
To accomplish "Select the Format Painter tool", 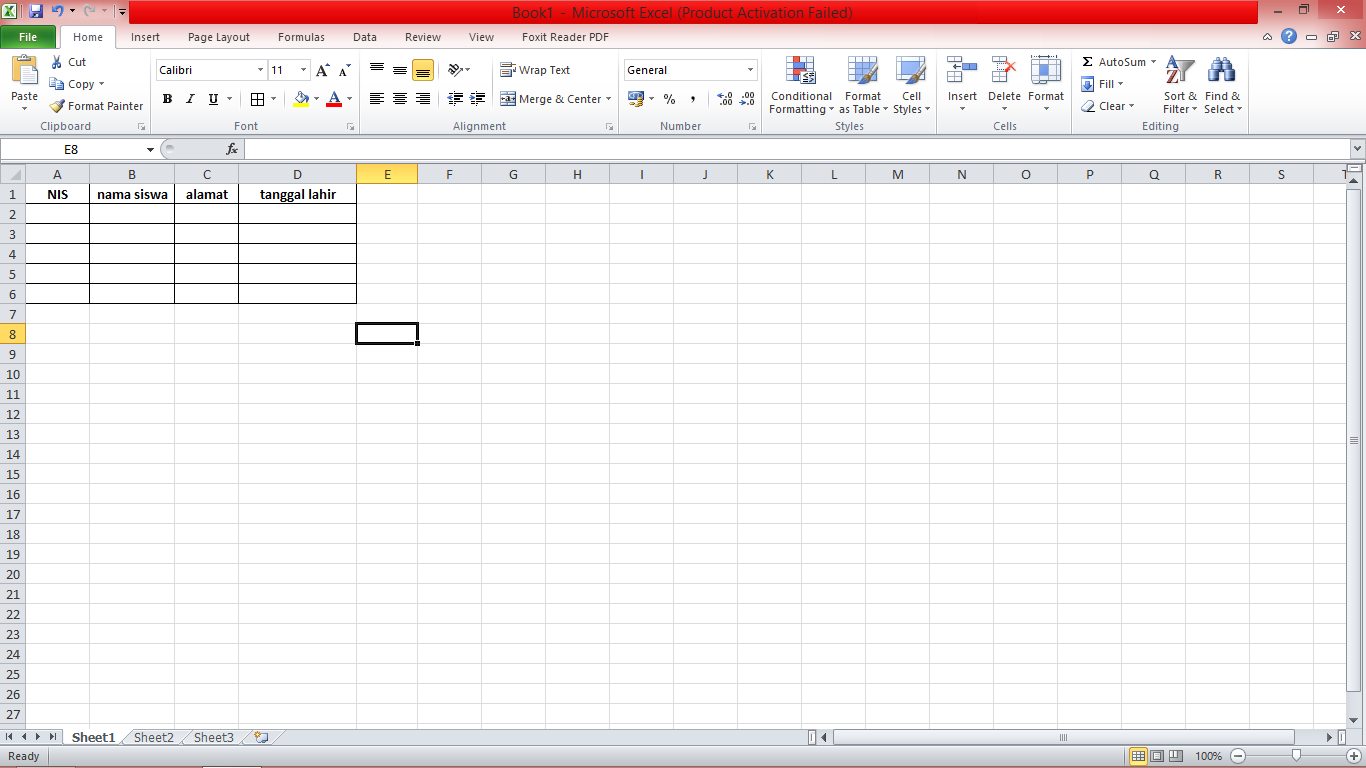I will point(95,105).
